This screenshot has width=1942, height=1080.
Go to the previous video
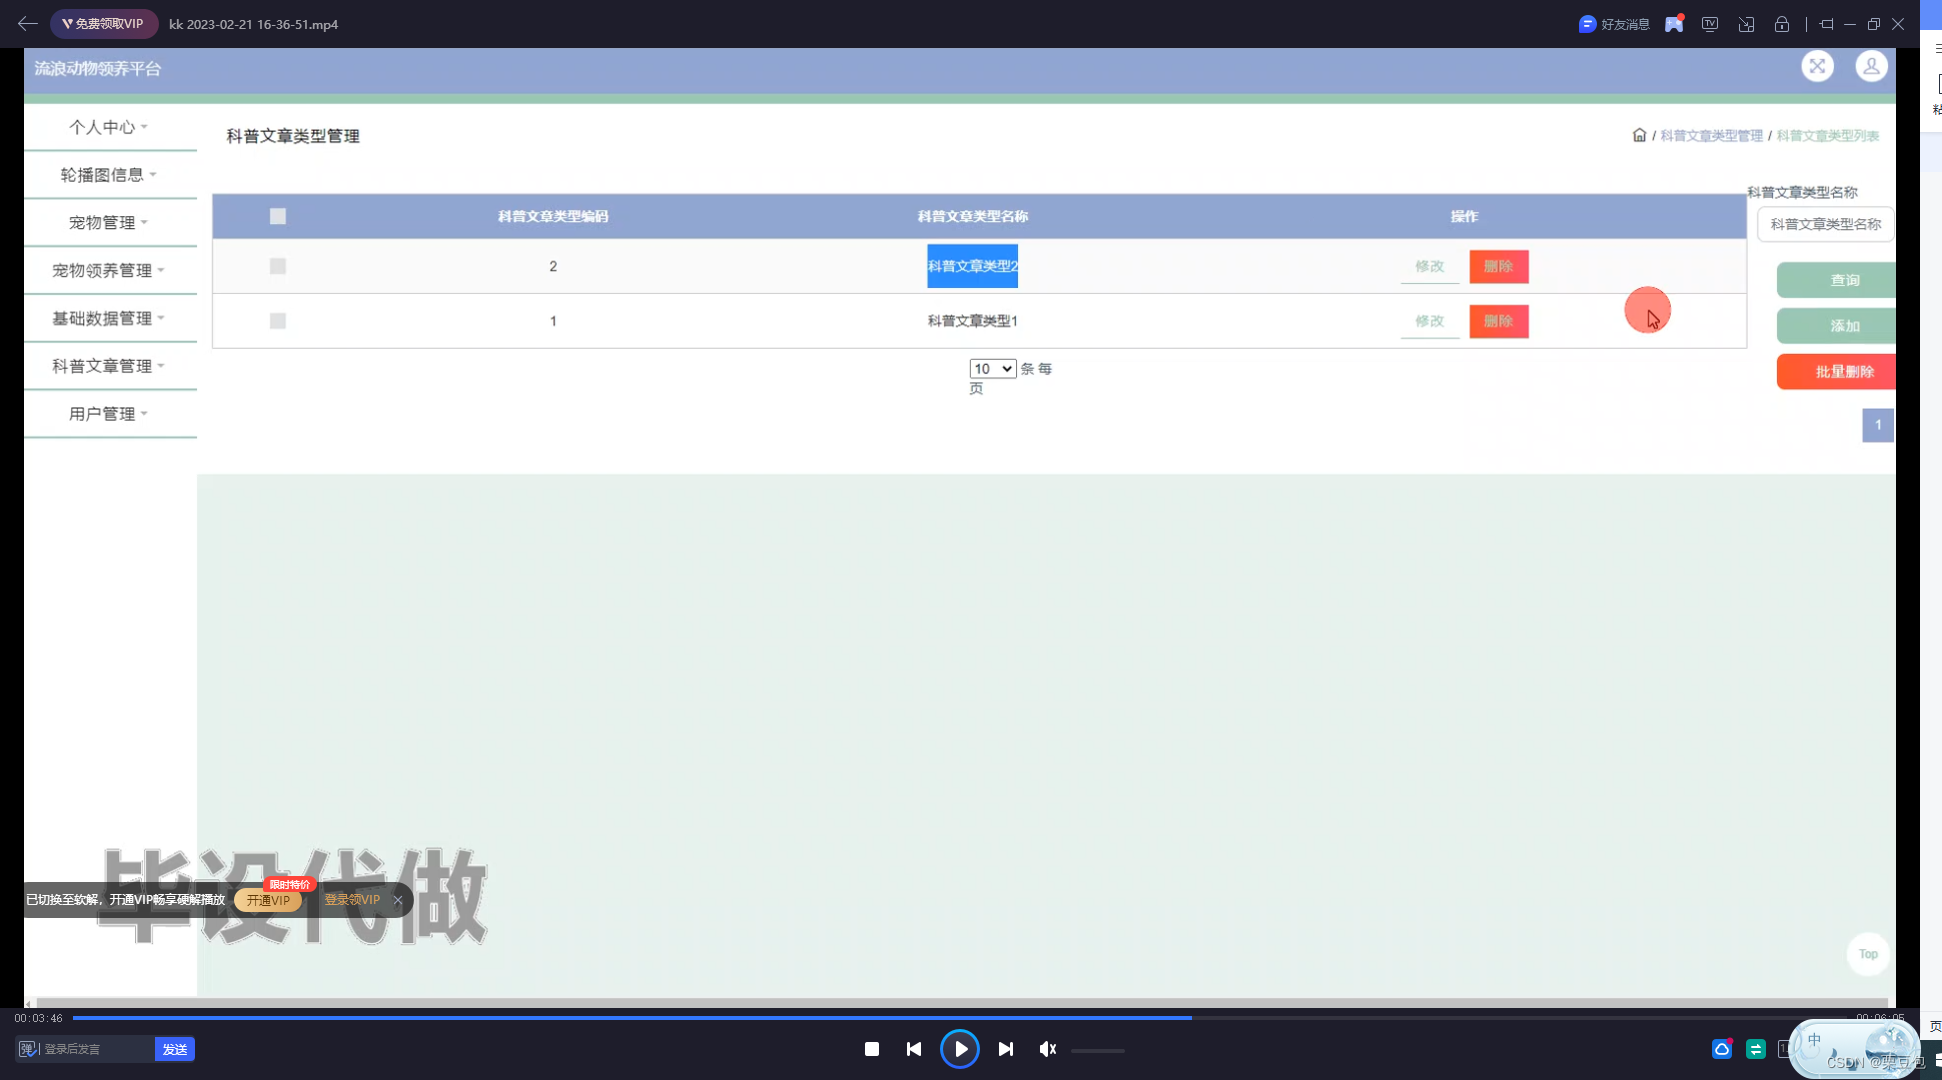coord(914,1049)
